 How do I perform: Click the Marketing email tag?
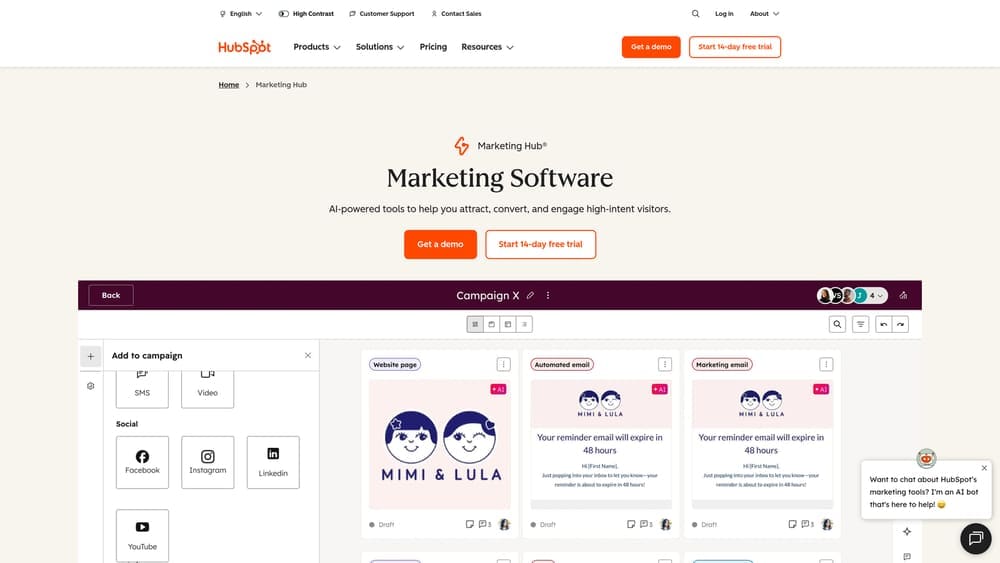(722, 365)
